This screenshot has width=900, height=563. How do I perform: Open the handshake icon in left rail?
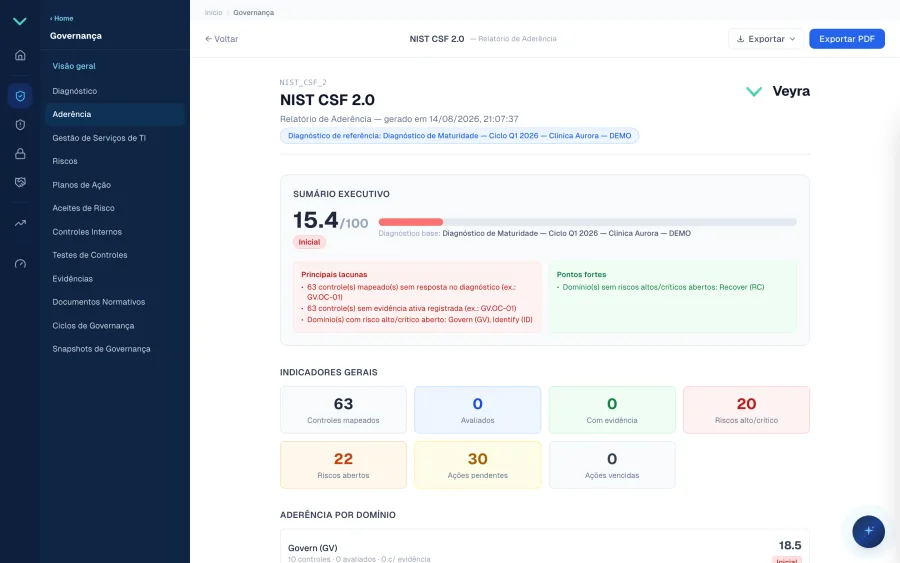(20, 182)
